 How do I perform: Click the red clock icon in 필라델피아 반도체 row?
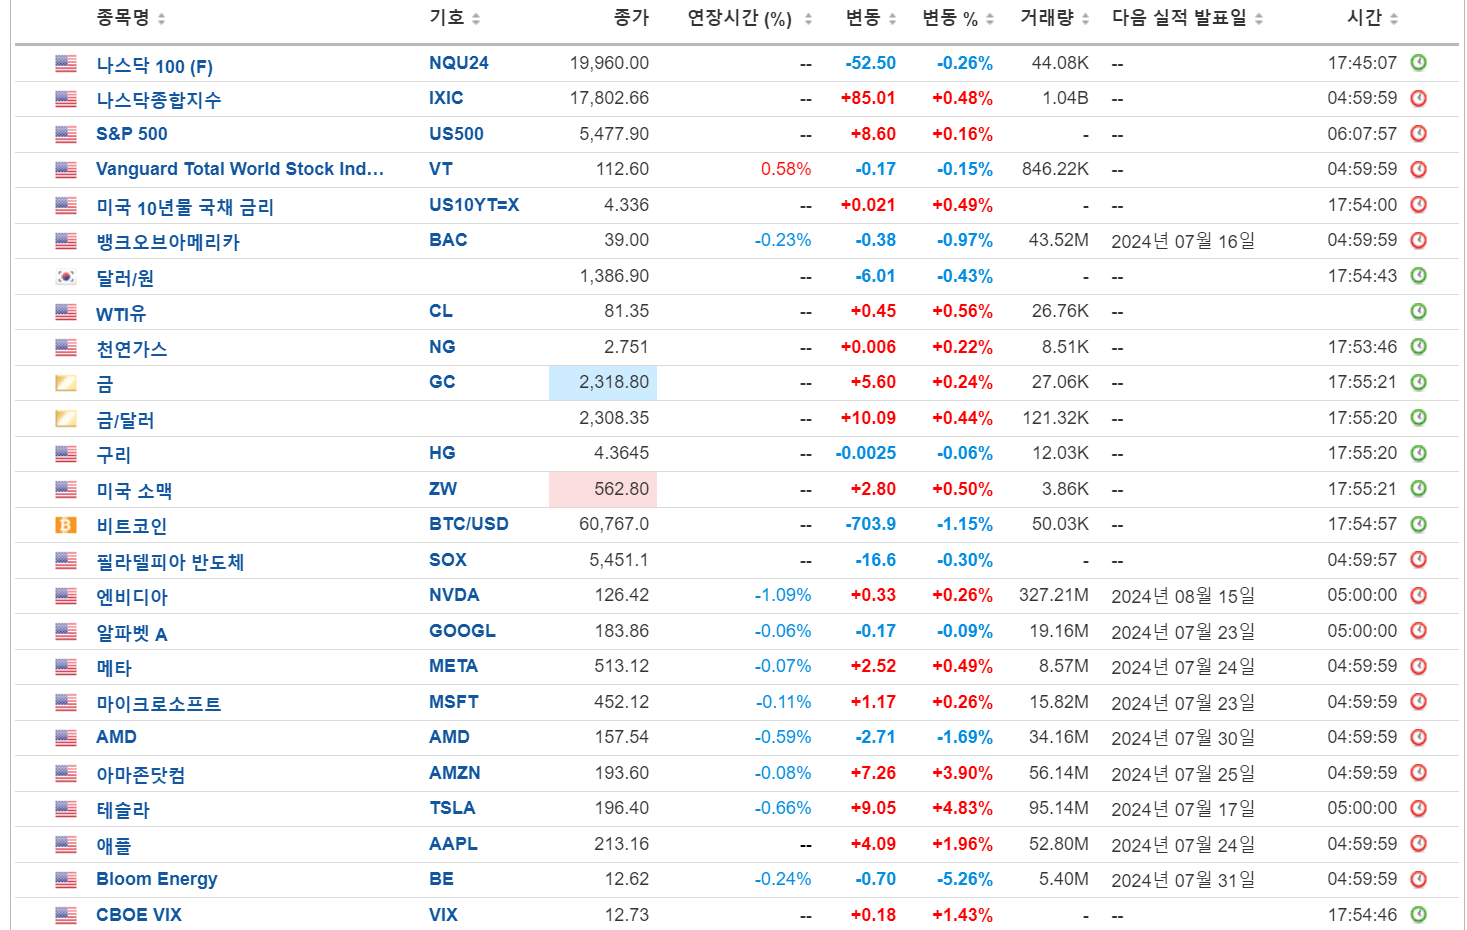[1418, 560]
